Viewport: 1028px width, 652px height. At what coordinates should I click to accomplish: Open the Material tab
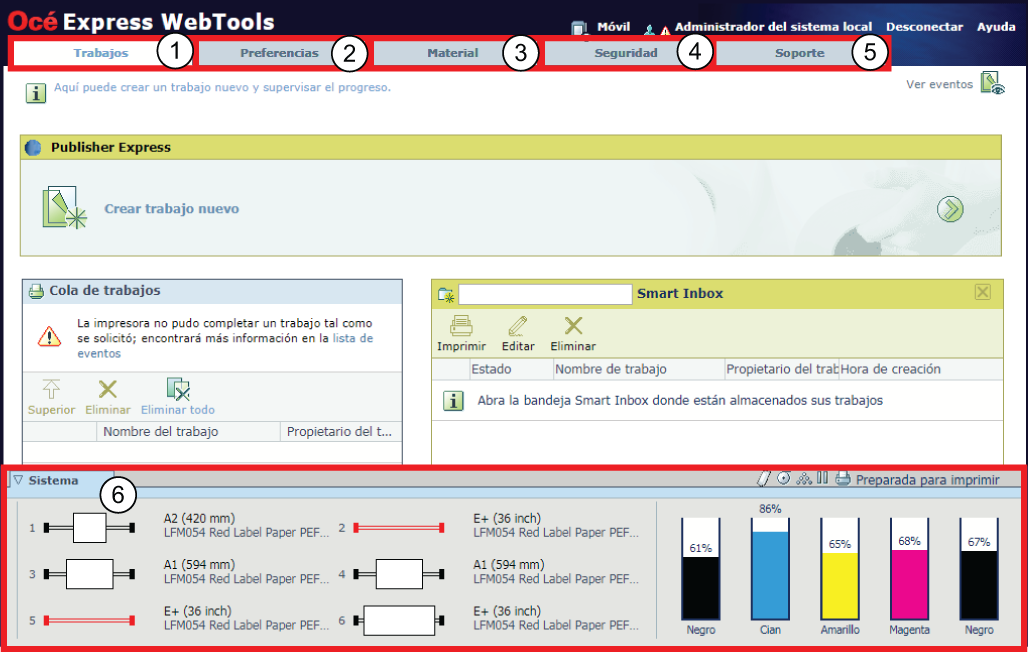(452, 53)
